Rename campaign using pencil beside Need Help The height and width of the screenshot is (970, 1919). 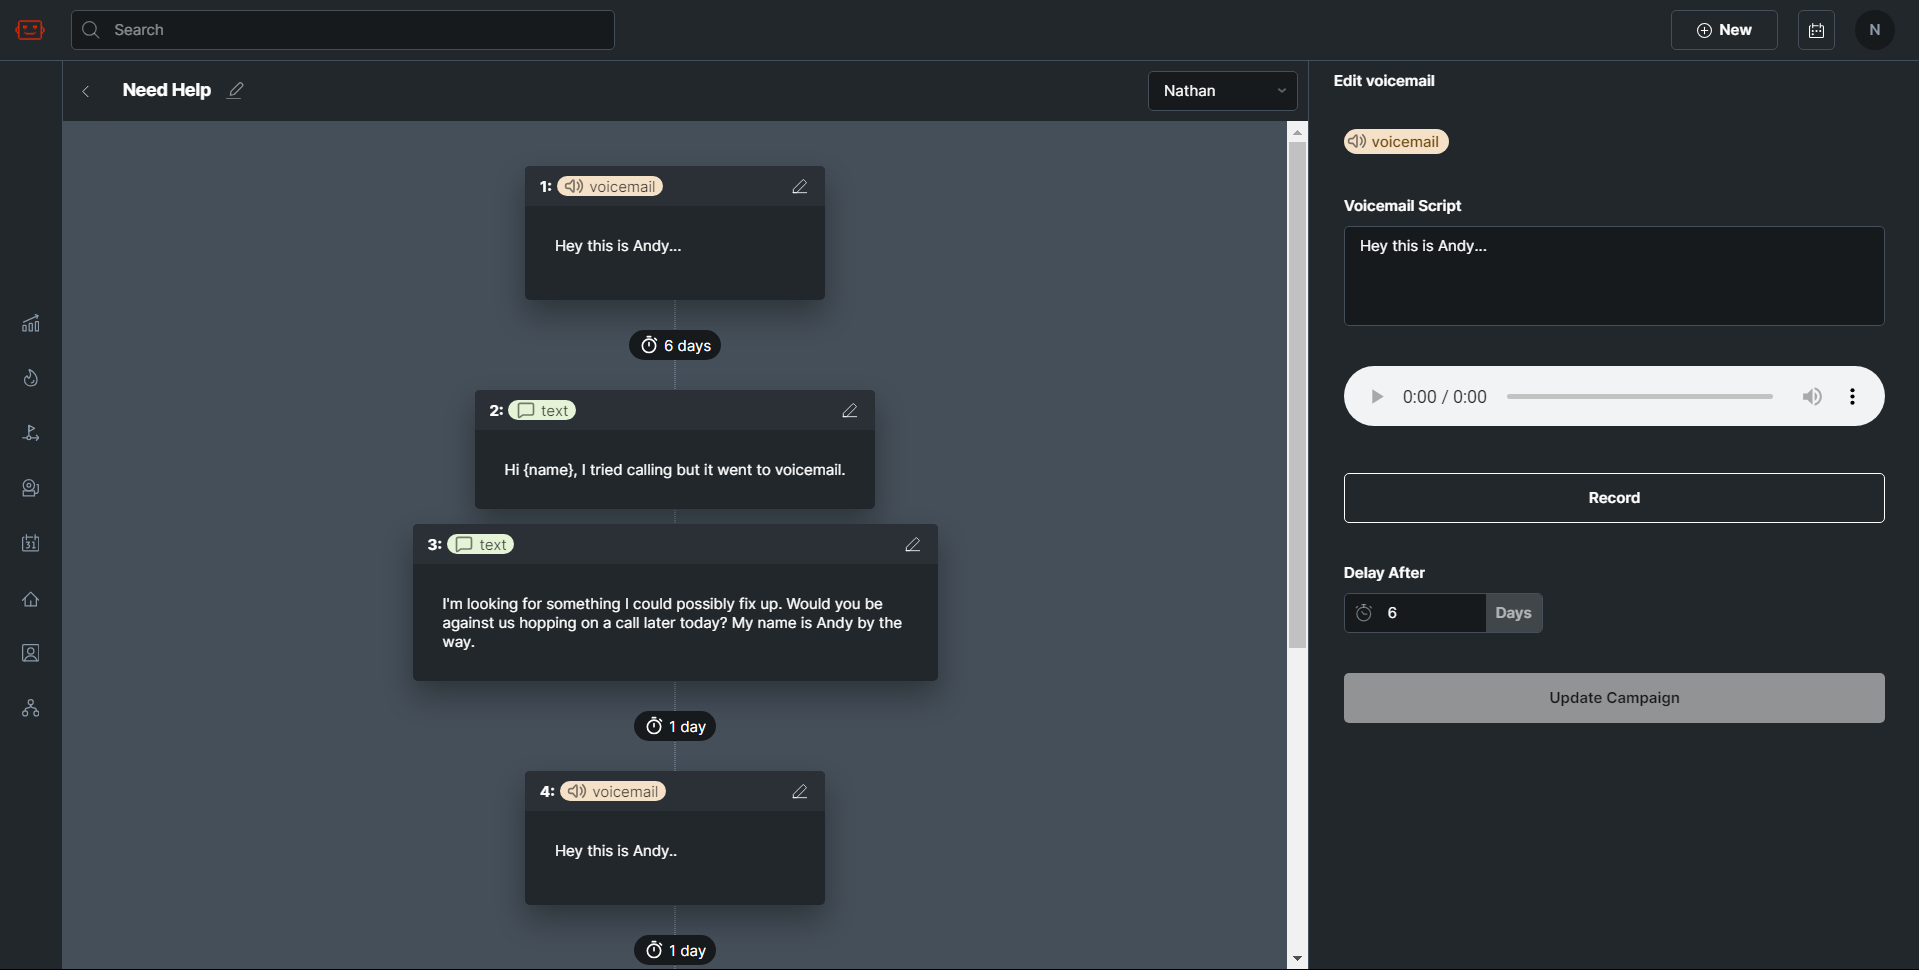click(x=235, y=90)
